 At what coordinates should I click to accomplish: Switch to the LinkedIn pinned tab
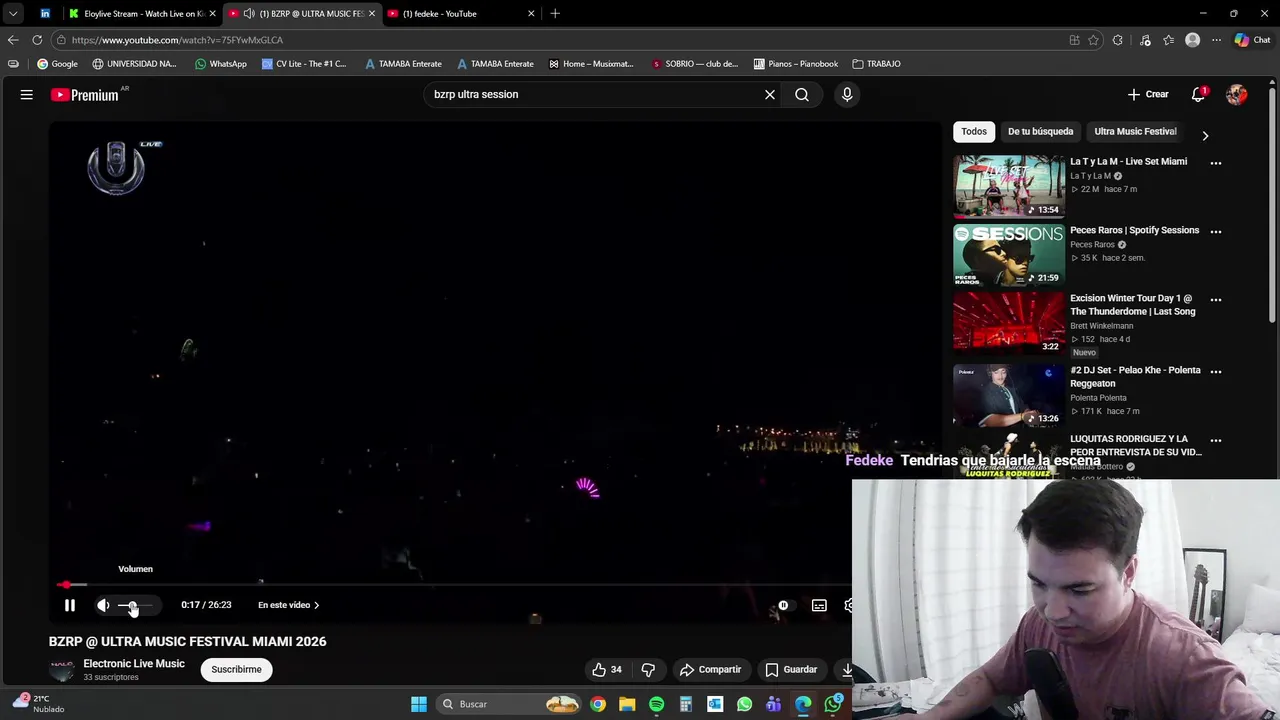point(45,14)
